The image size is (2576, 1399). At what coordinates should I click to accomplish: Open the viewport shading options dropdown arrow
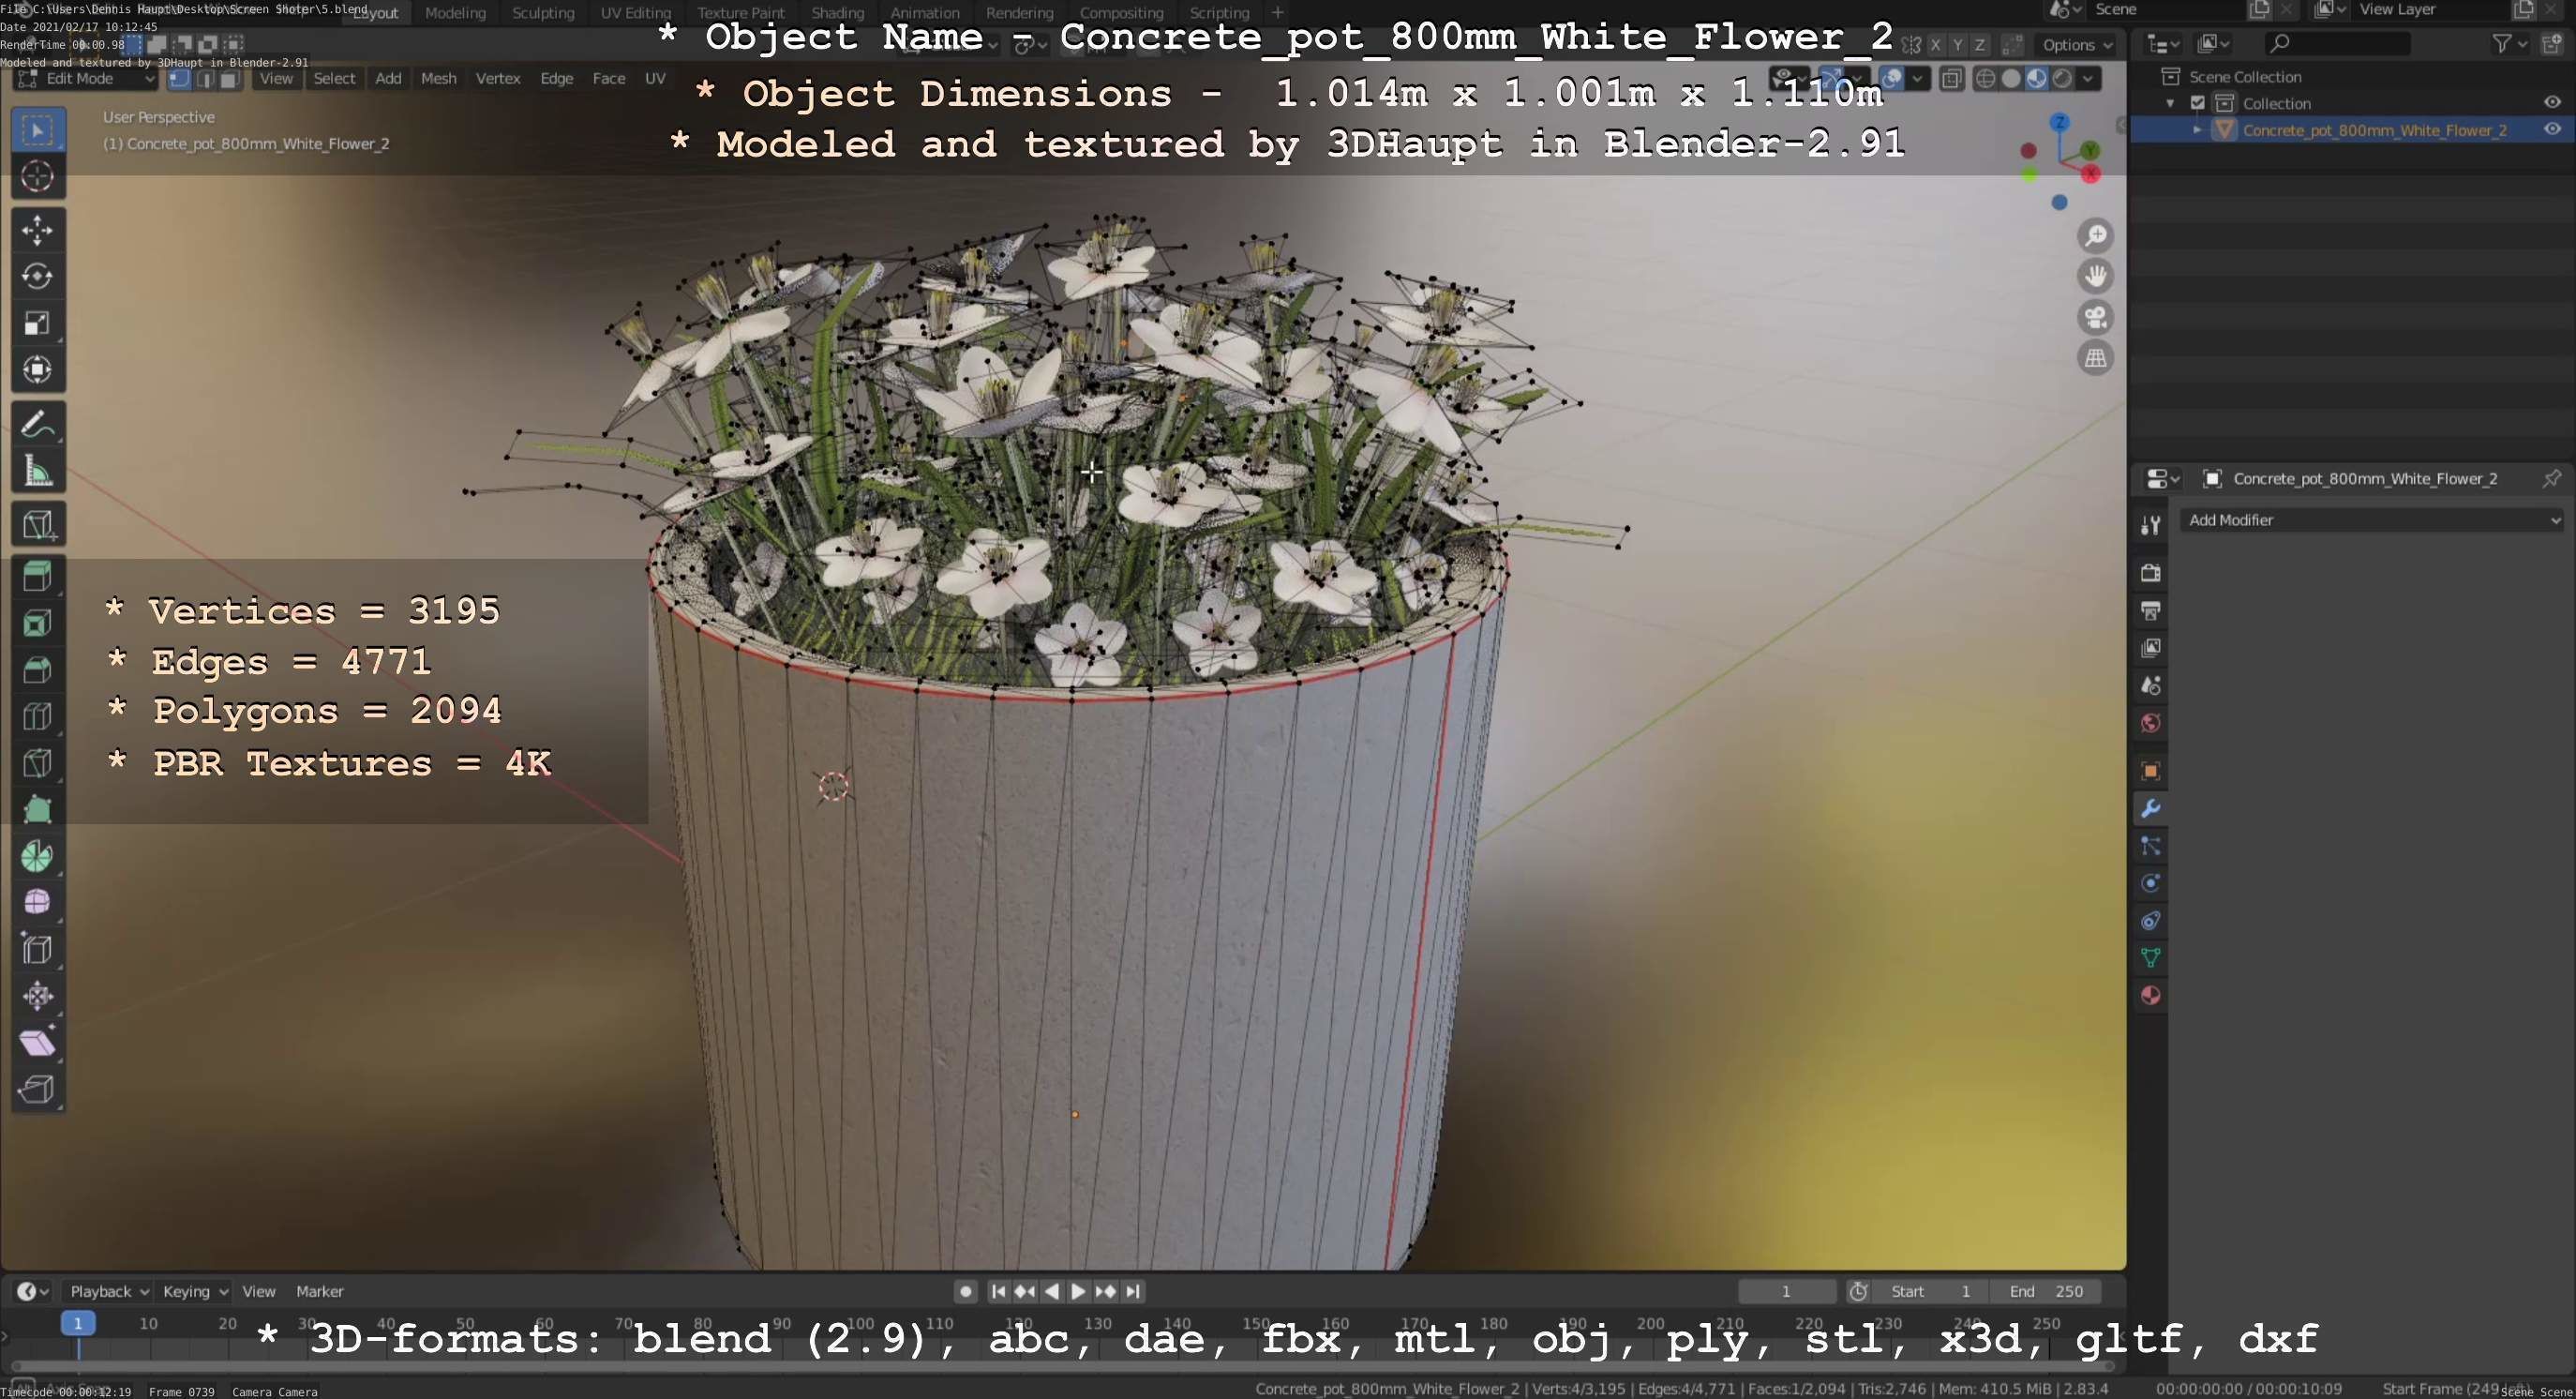[x=2088, y=79]
